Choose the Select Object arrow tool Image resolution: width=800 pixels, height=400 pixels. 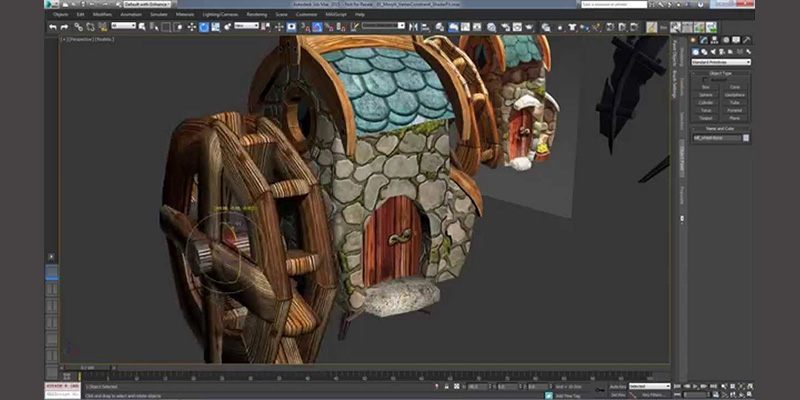coord(141,27)
